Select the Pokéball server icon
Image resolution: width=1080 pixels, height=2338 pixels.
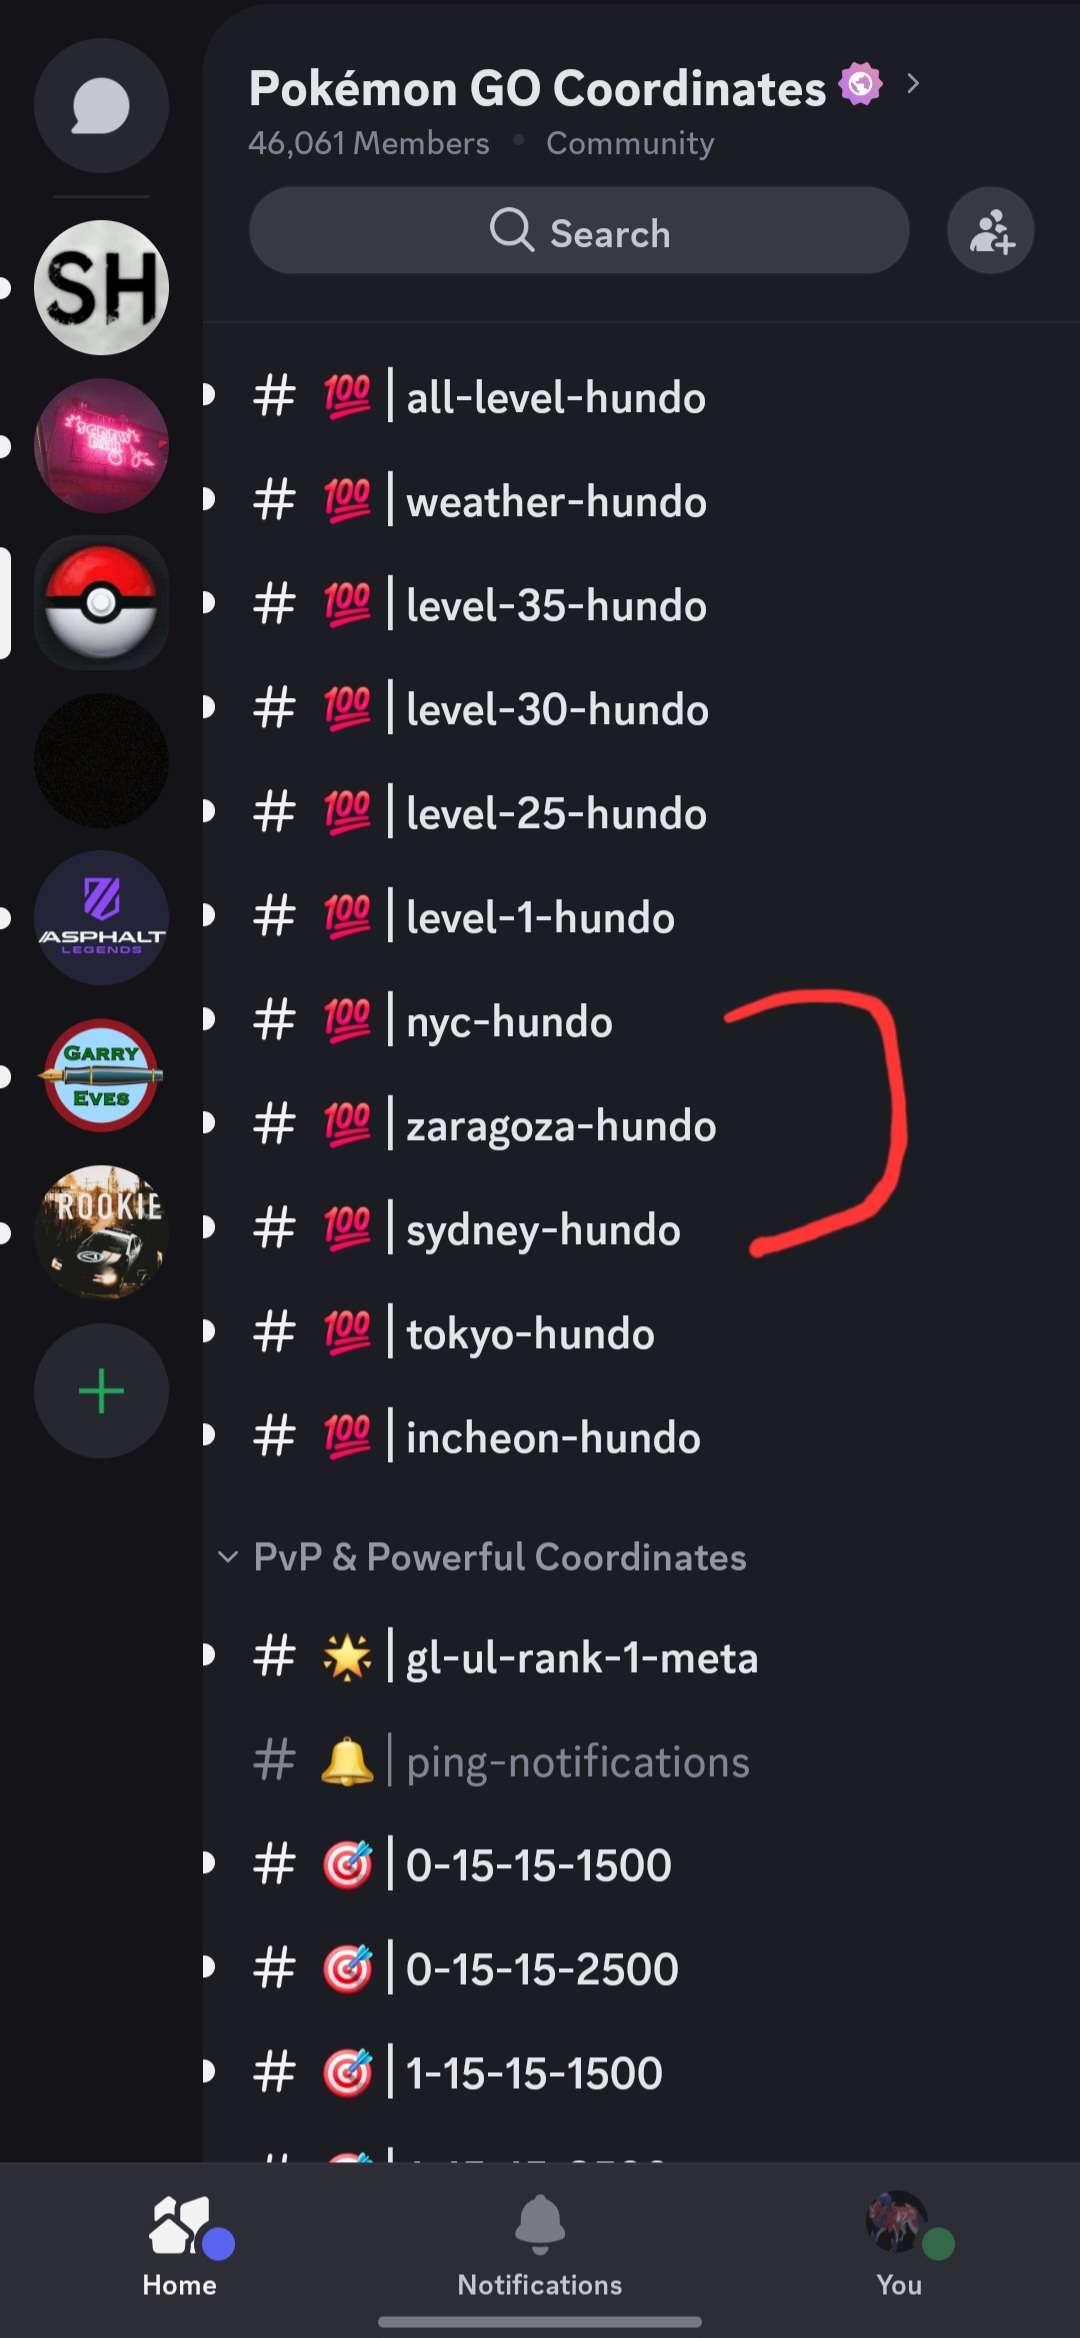pos(101,602)
